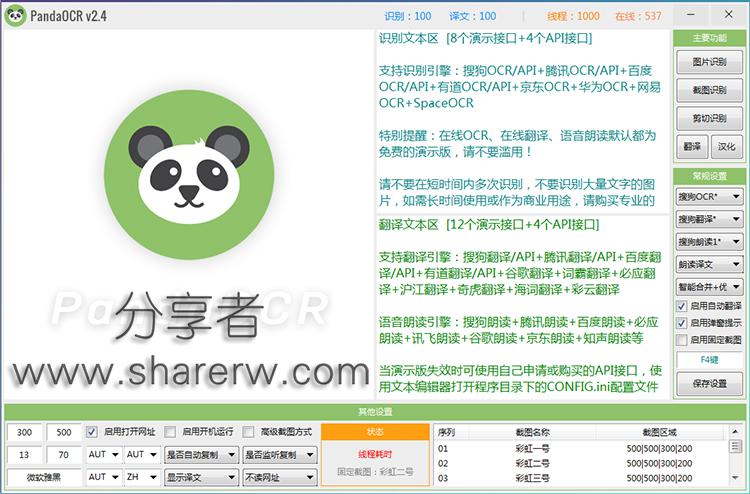Click the 截图区域 column header
This screenshot has height=494, width=750.
coord(660,432)
